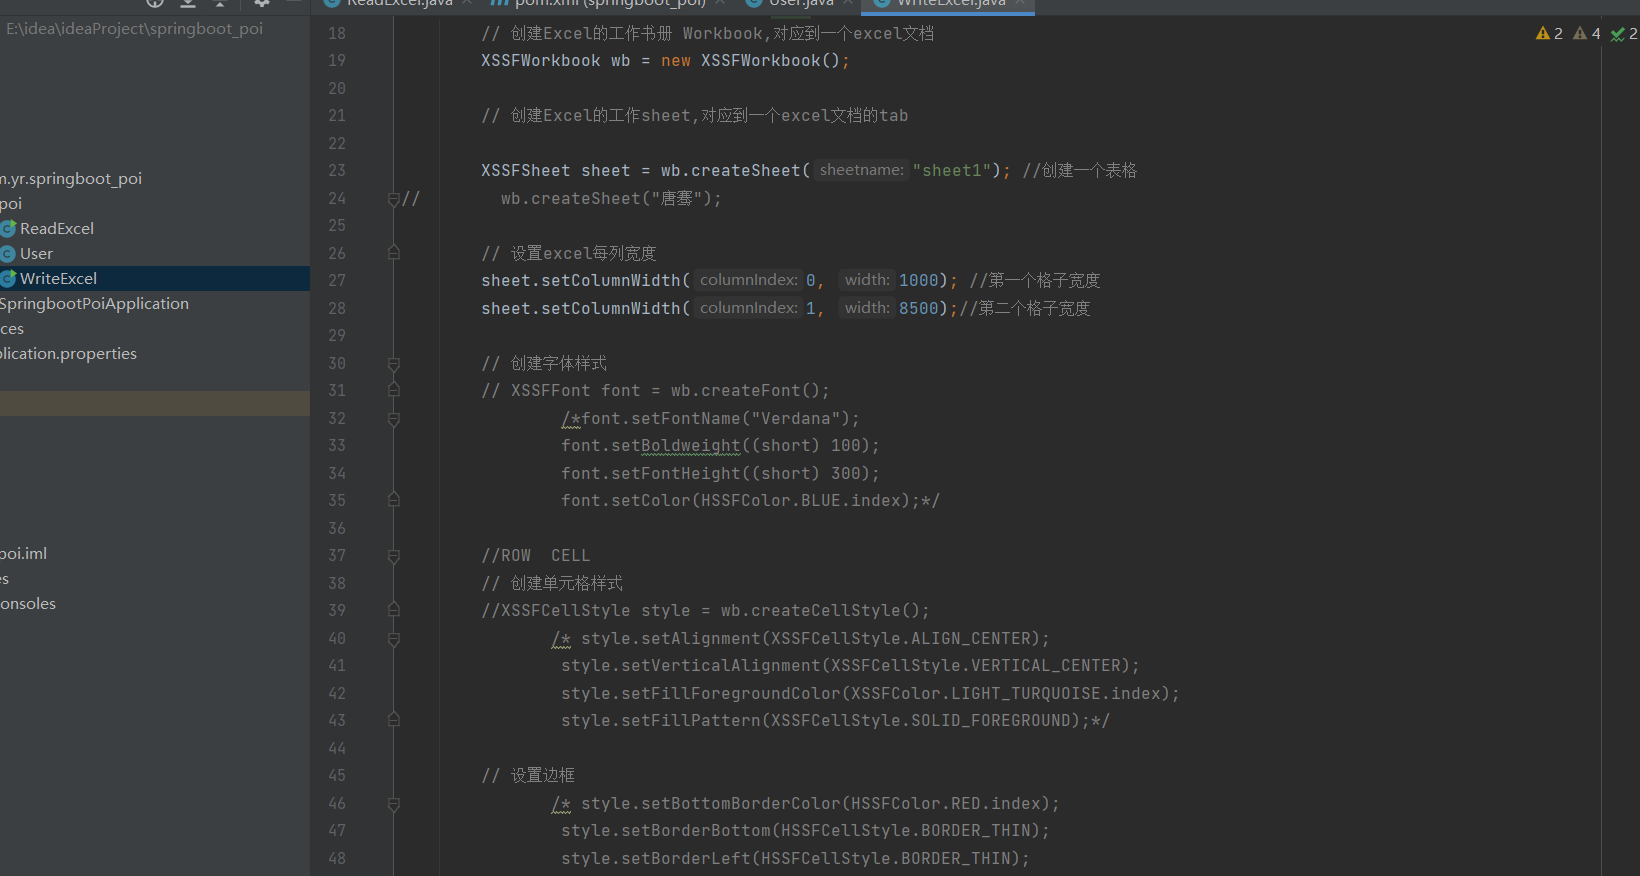The image size is (1640, 876).
Task: Select the yr.springboot_poi package node
Action: point(71,178)
